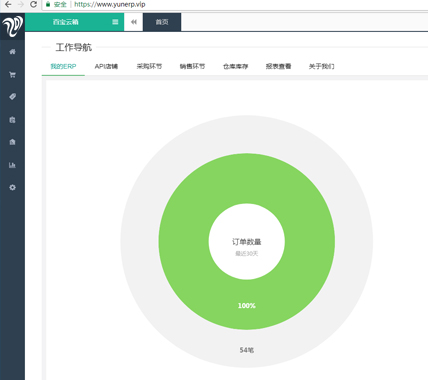
Task: Switch to the API店铺 tab
Action: click(106, 66)
